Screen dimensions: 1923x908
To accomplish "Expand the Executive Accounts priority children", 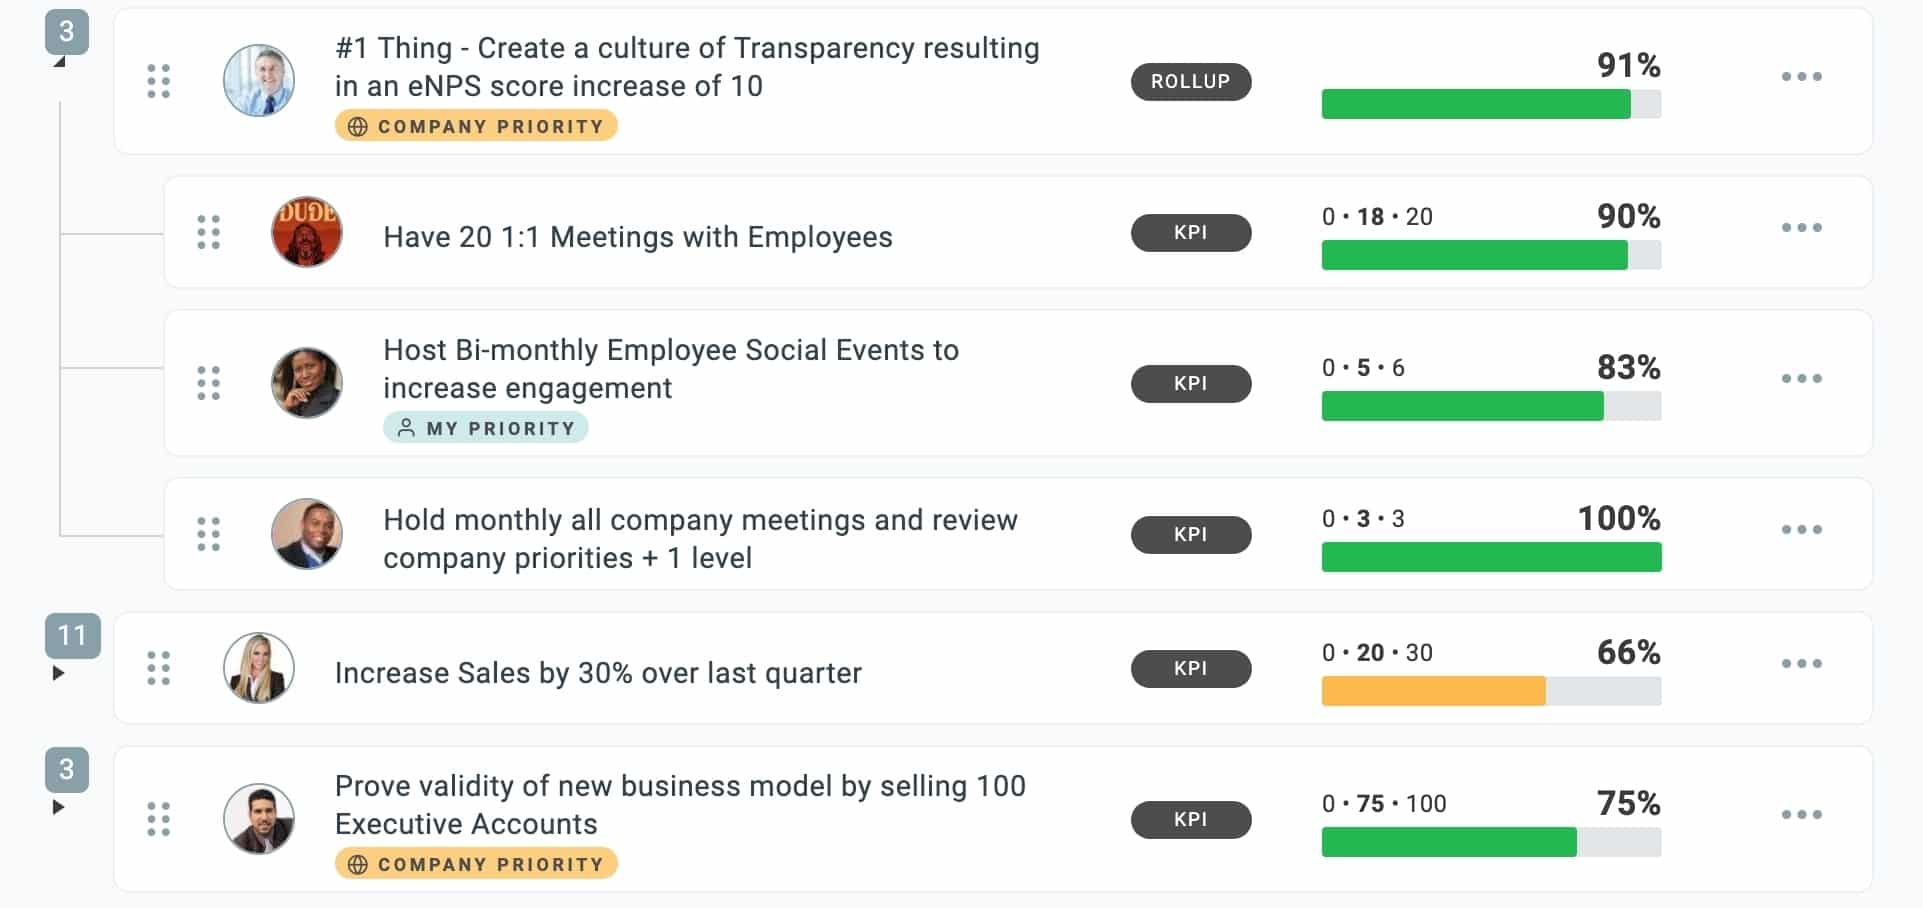I will tap(58, 807).
